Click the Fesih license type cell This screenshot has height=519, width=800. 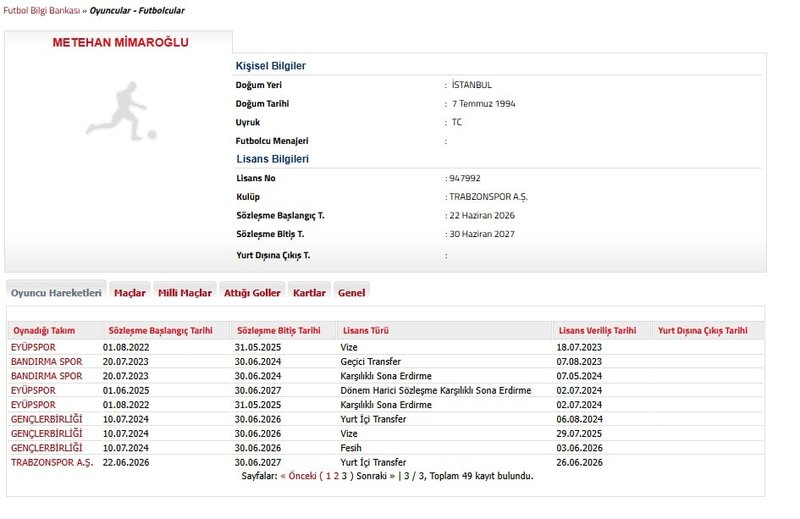click(351, 448)
